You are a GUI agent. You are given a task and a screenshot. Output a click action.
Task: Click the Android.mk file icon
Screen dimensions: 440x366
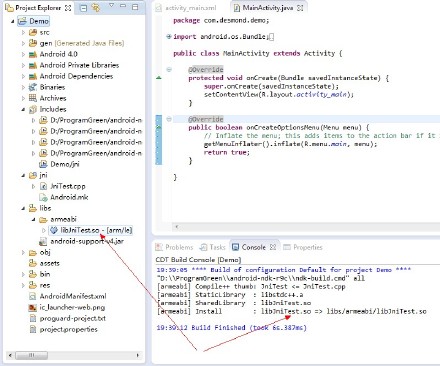[x=43, y=197]
